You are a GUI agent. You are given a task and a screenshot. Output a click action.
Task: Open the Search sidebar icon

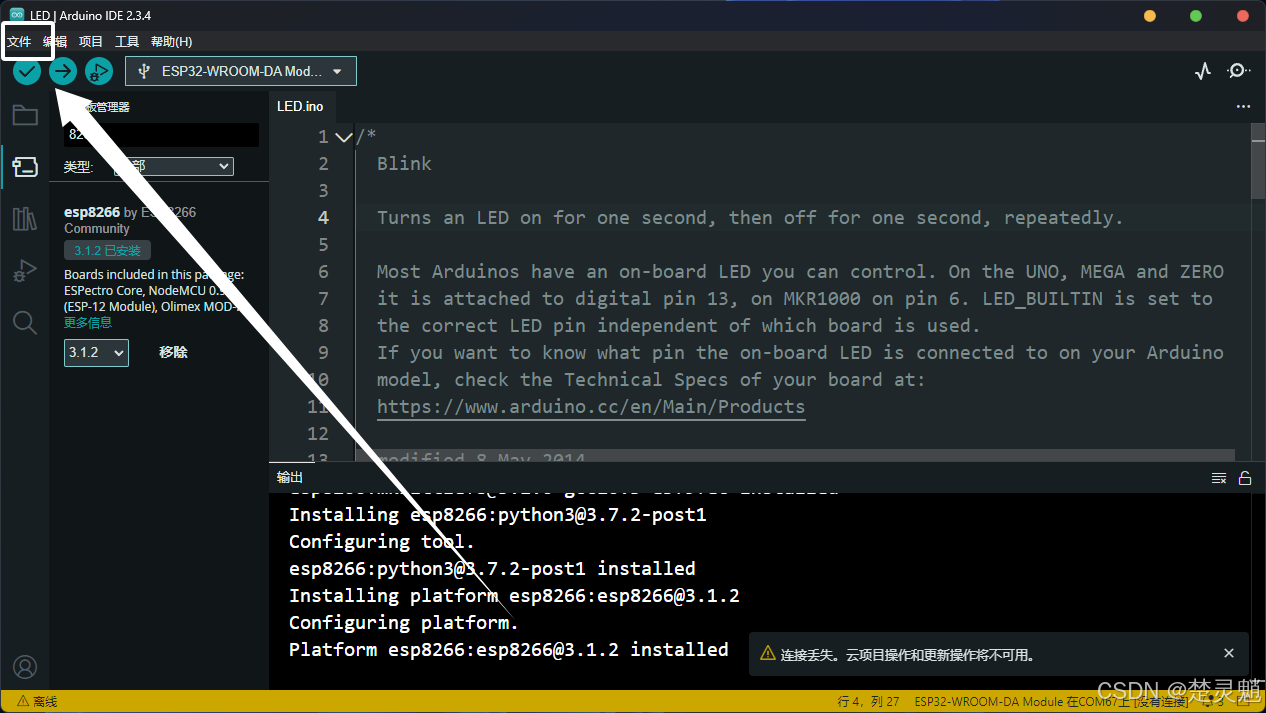[25, 322]
